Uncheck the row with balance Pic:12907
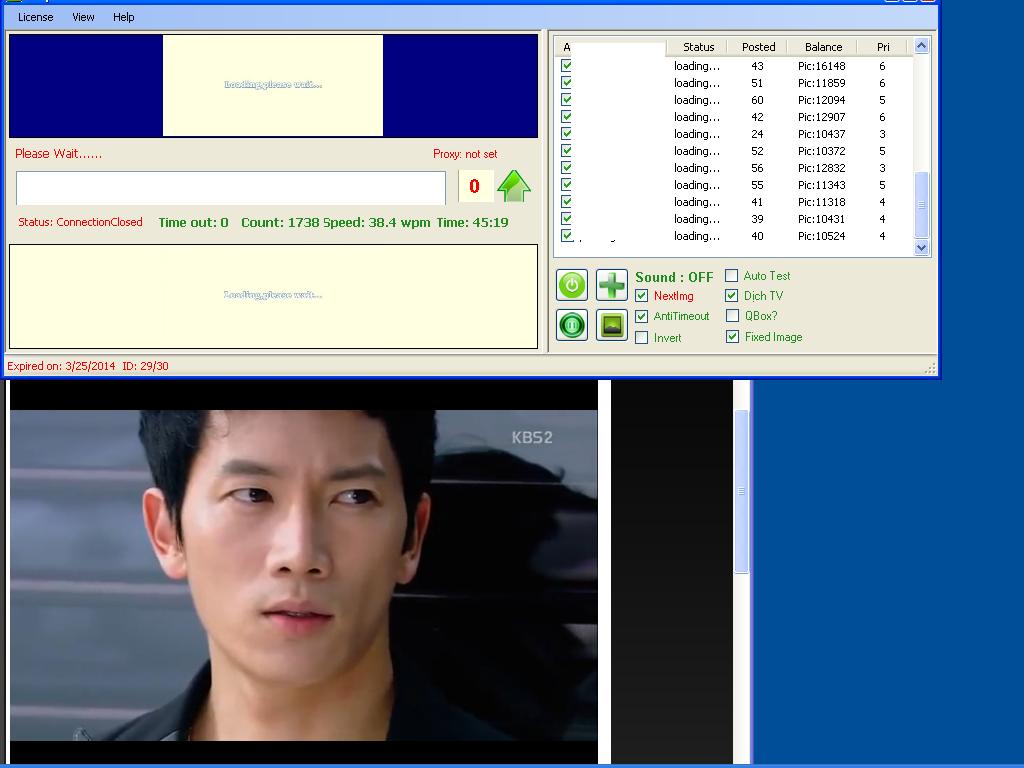Image resolution: width=1024 pixels, height=768 pixels. tap(566, 116)
